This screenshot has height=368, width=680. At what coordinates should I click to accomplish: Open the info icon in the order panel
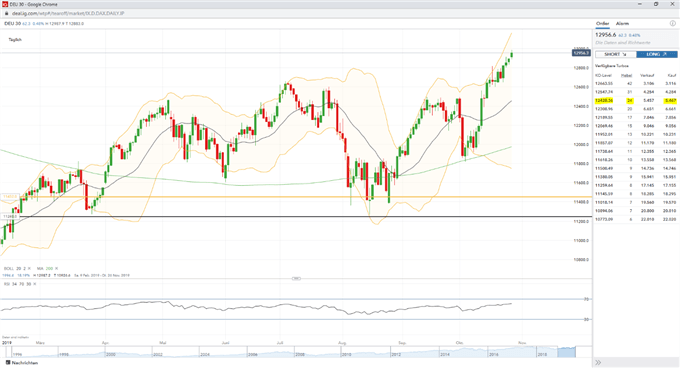pos(673,23)
